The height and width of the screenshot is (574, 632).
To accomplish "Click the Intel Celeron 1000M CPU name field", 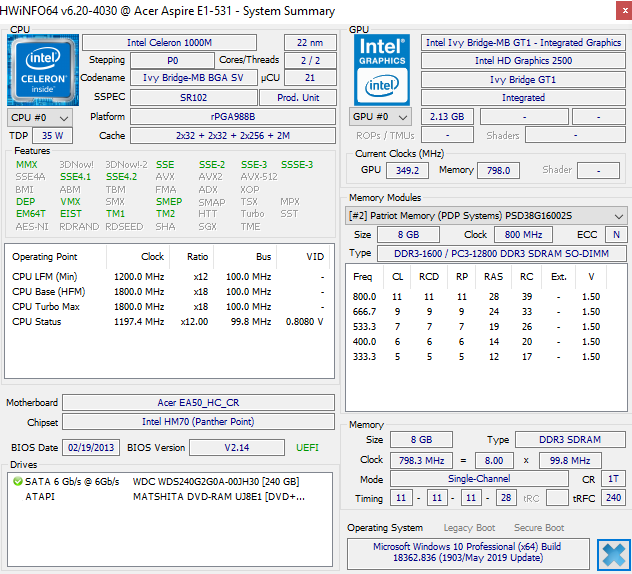I will 169,43.
